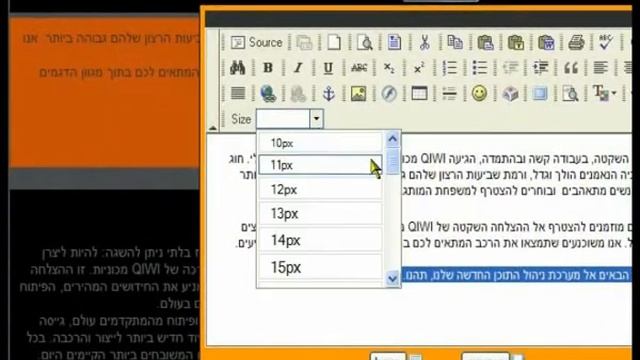Viewport: 640px width, 360px height.
Task: Toggle the Blockquote quotation marks icon
Action: click(571, 68)
